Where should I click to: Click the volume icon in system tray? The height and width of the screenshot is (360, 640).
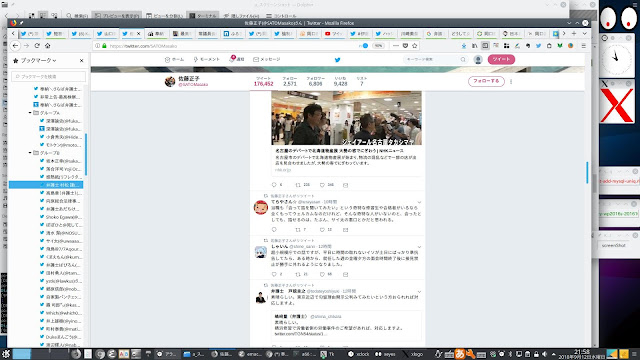point(544,354)
